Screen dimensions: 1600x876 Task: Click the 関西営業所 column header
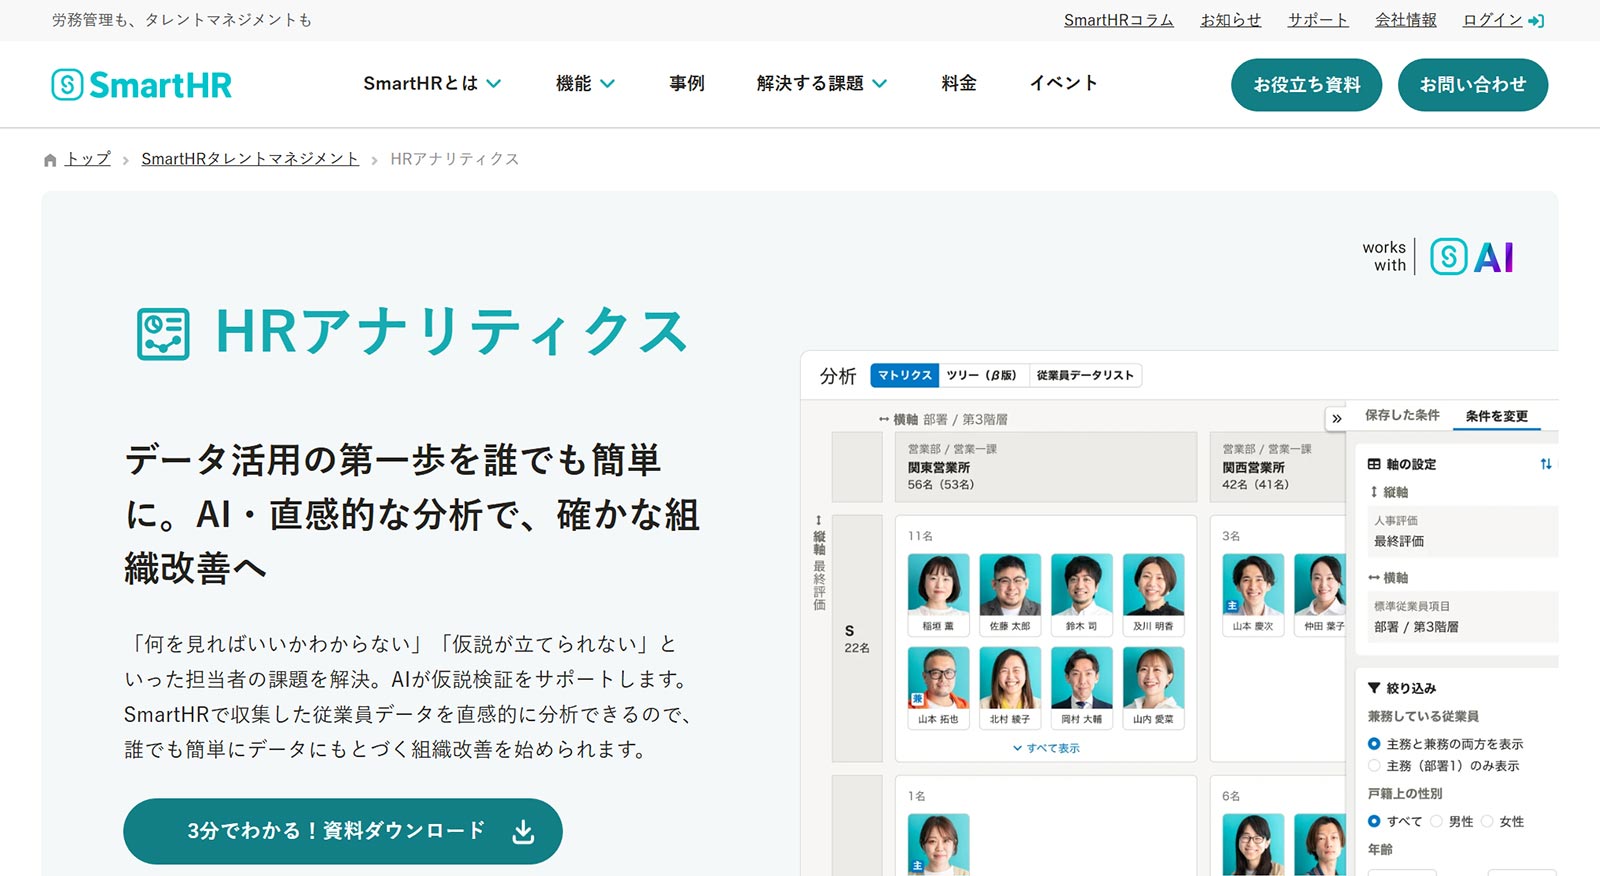pos(1277,467)
